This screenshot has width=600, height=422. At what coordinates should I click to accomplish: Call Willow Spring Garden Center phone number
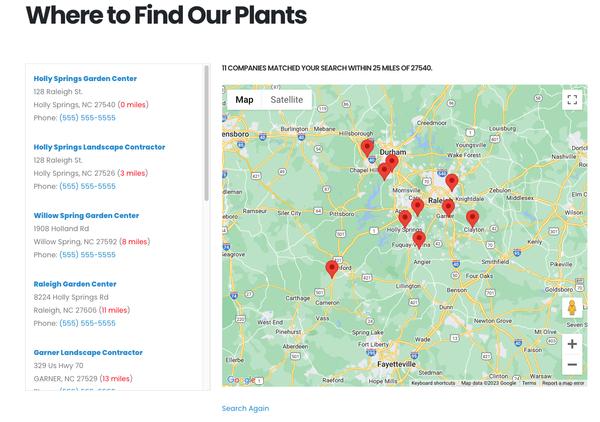coord(87,255)
